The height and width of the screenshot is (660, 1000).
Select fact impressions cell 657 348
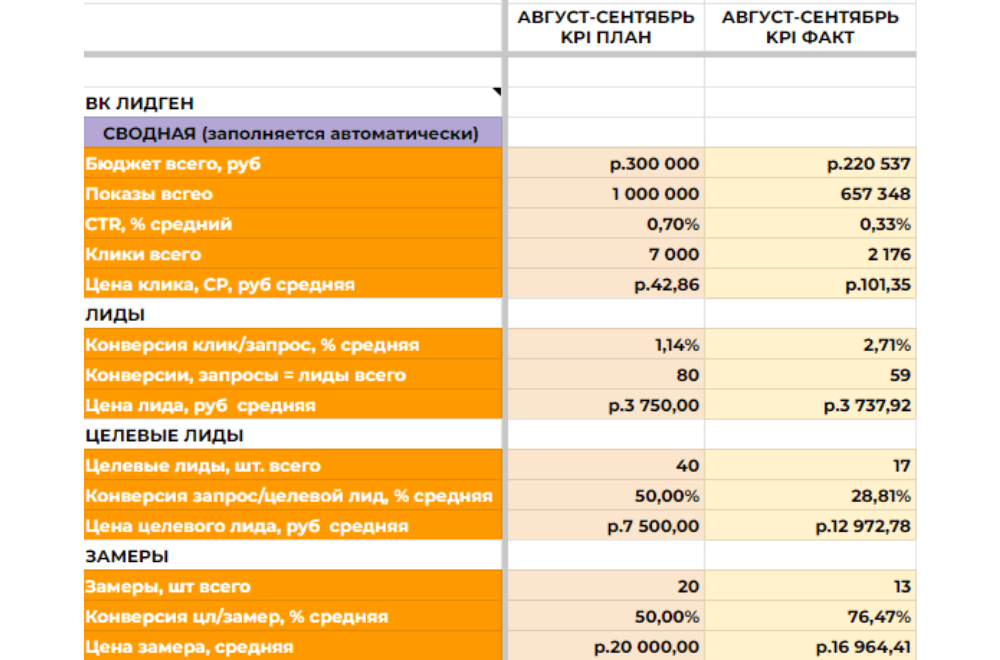pyautogui.click(x=810, y=193)
